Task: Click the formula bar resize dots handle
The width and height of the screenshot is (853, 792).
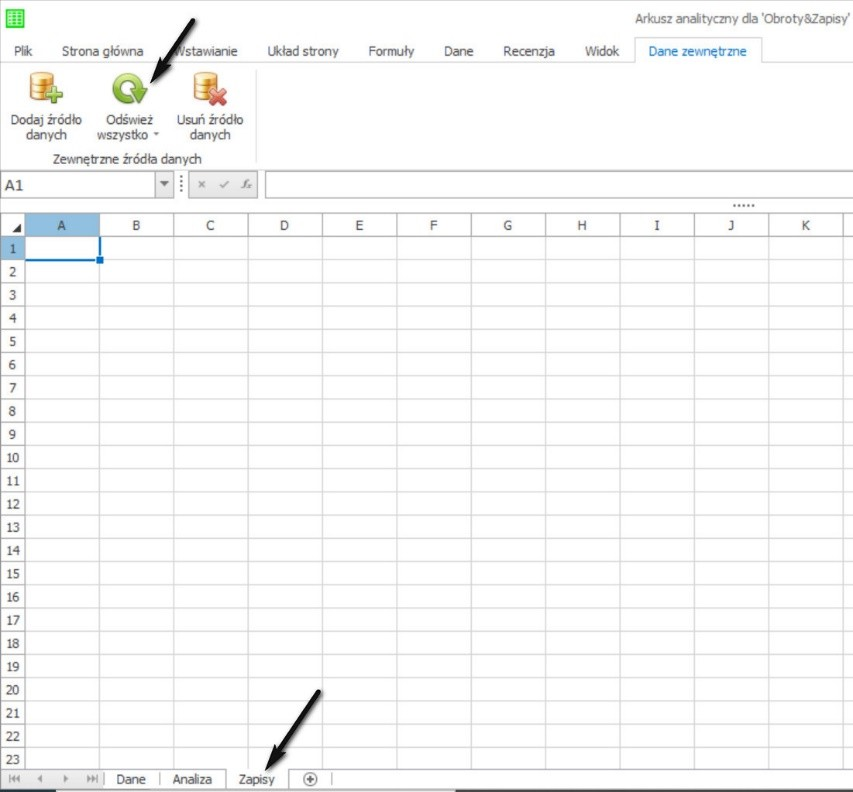Action: click(744, 205)
